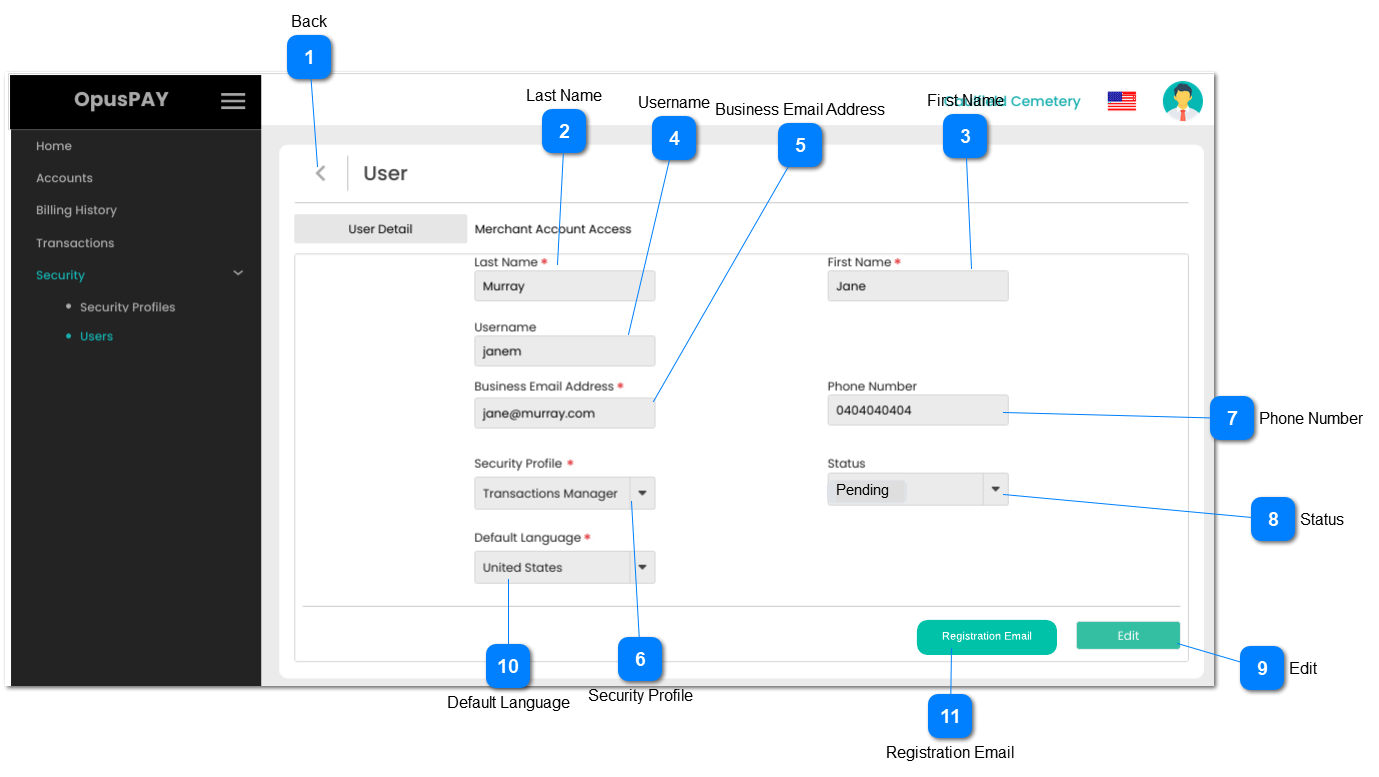The height and width of the screenshot is (777, 1379).
Task: Expand the Default Language dropdown
Action: pyautogui.click(x=642, y=567)
